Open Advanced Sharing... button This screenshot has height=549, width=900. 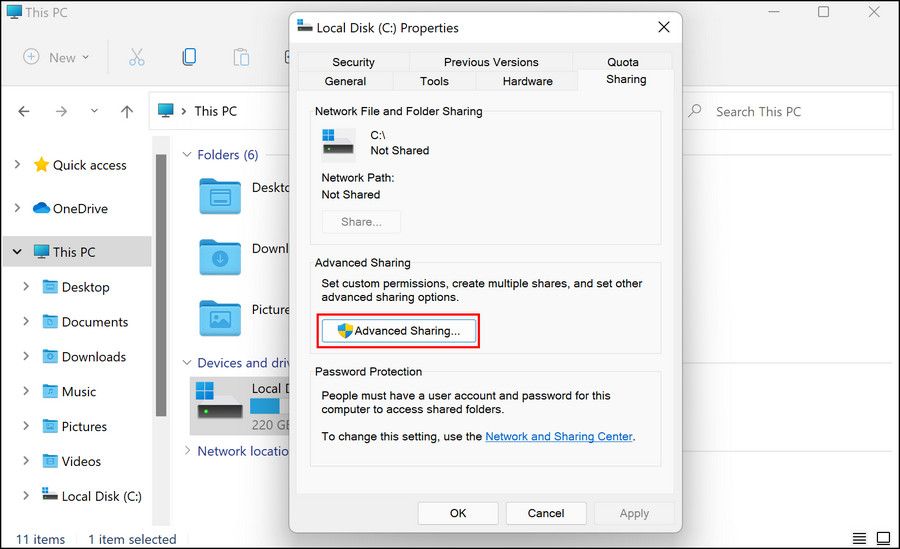point(398,331)
